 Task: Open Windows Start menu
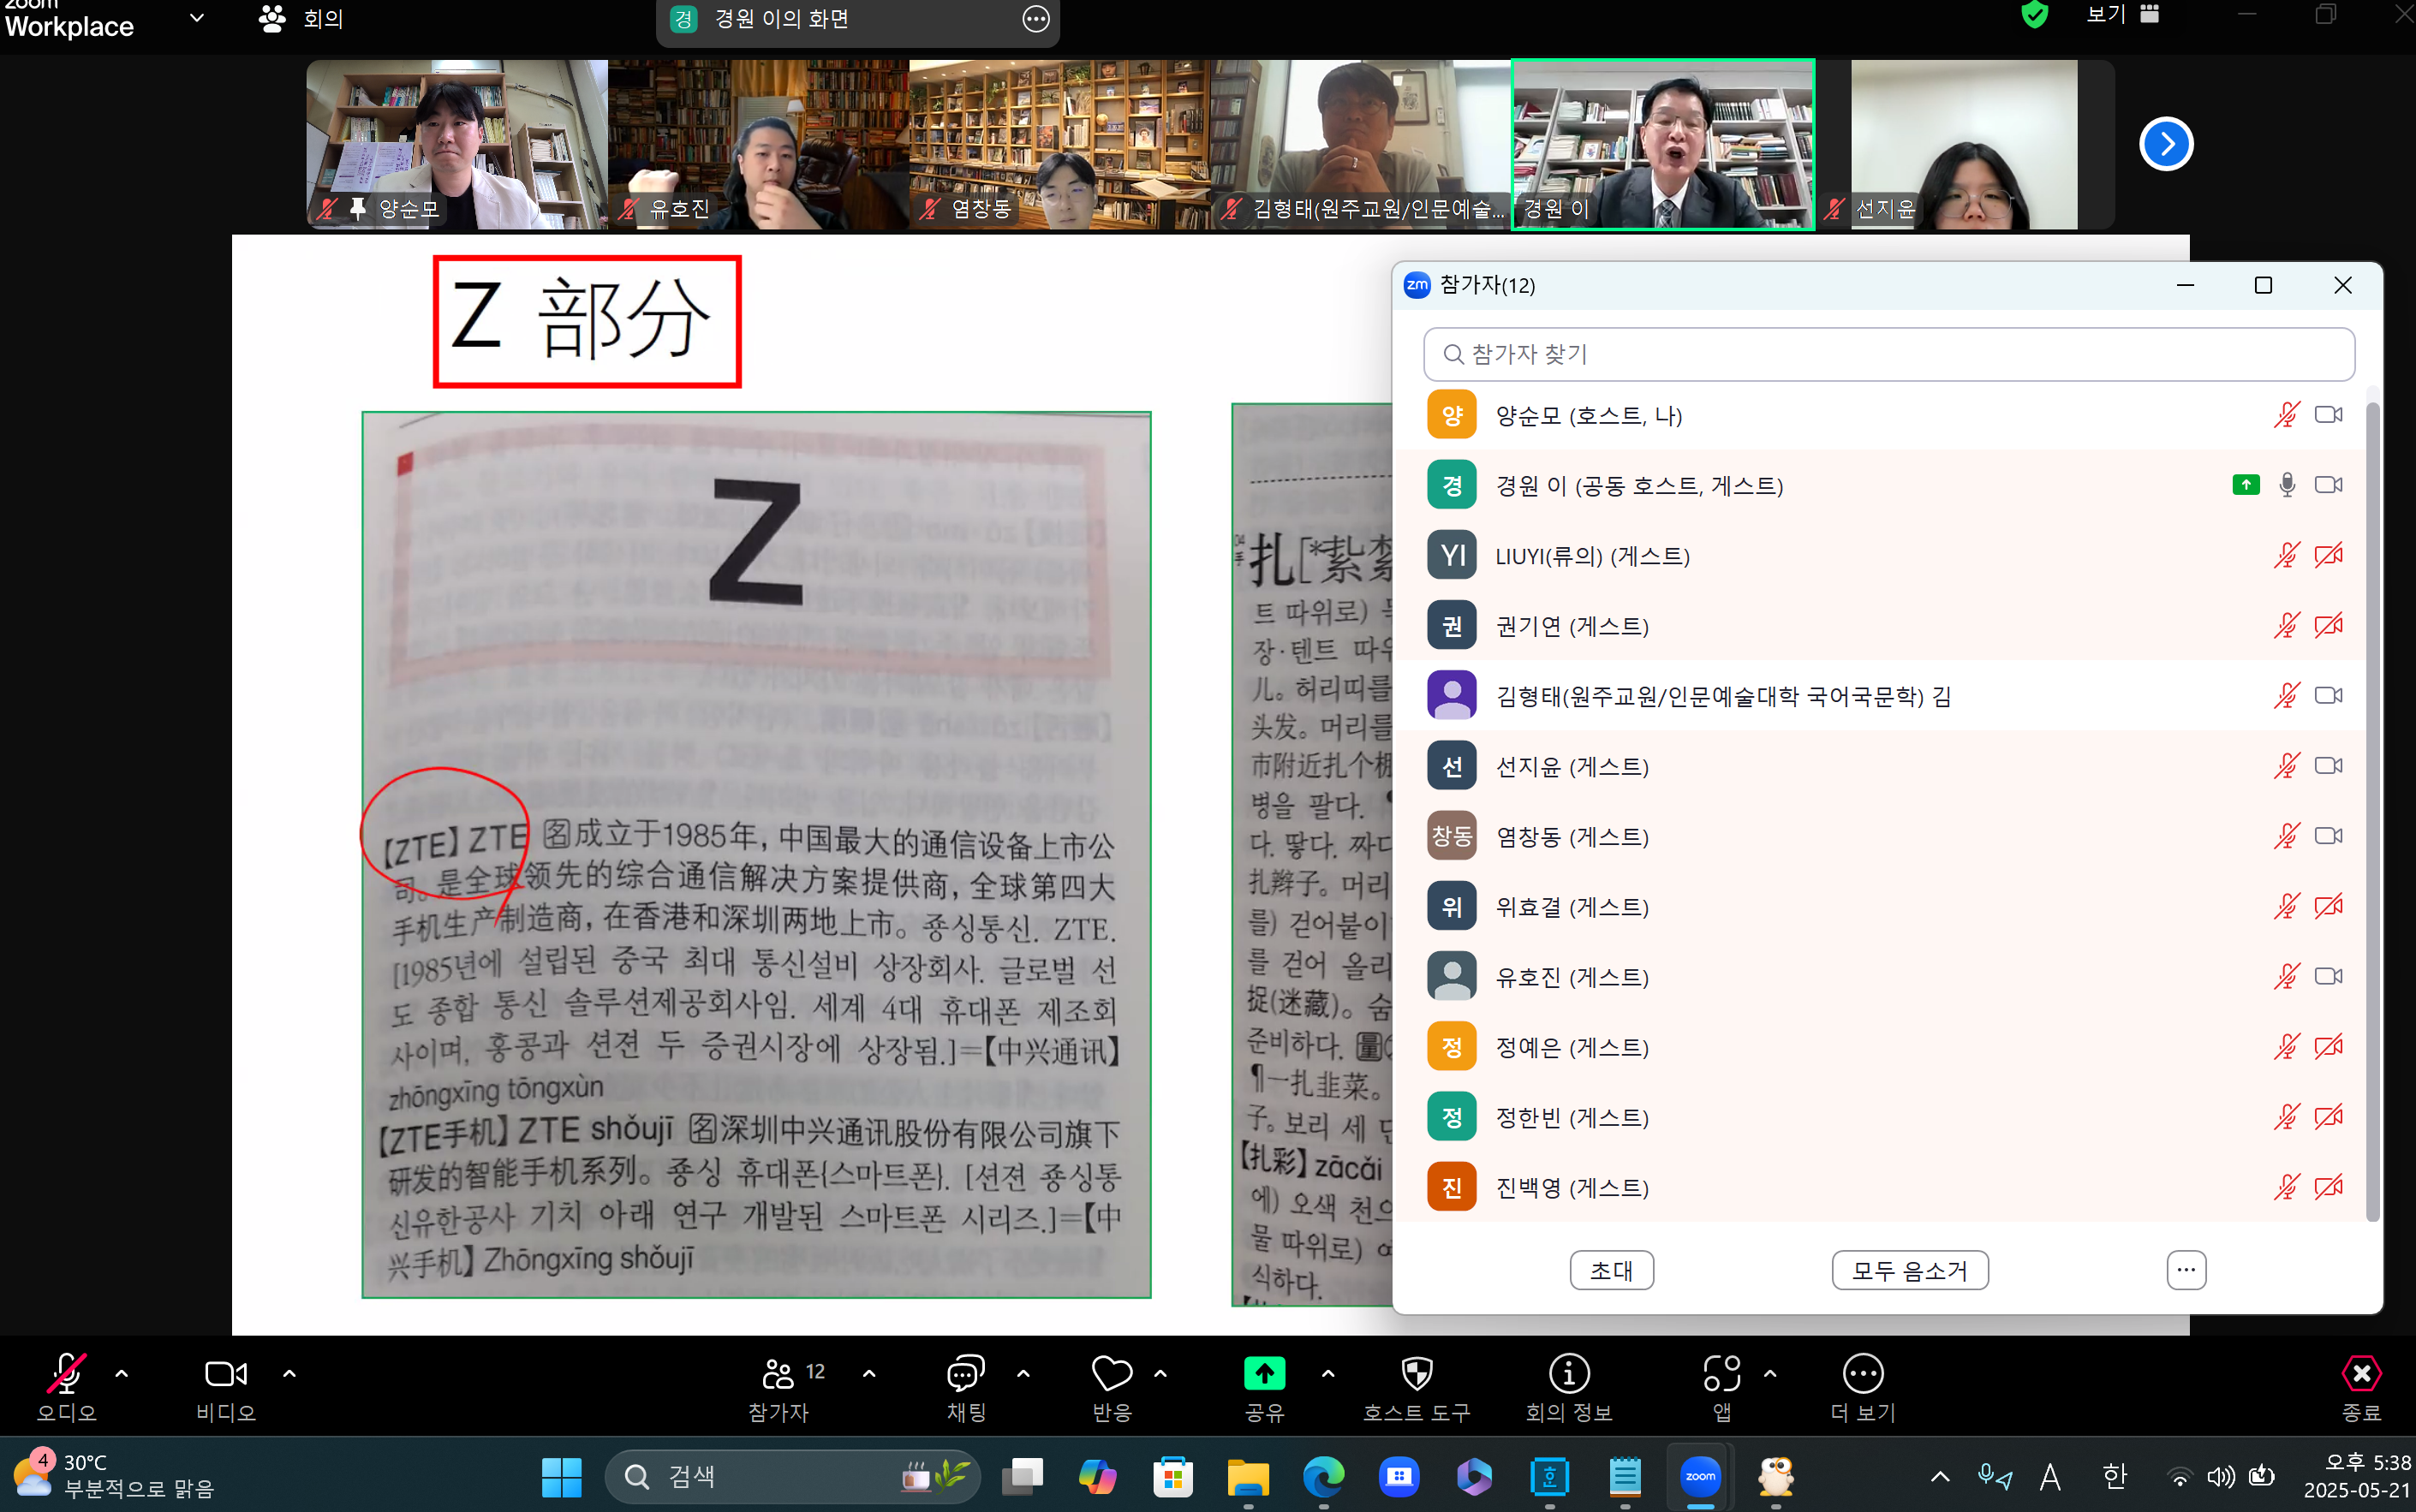[x=561, y=1477]
